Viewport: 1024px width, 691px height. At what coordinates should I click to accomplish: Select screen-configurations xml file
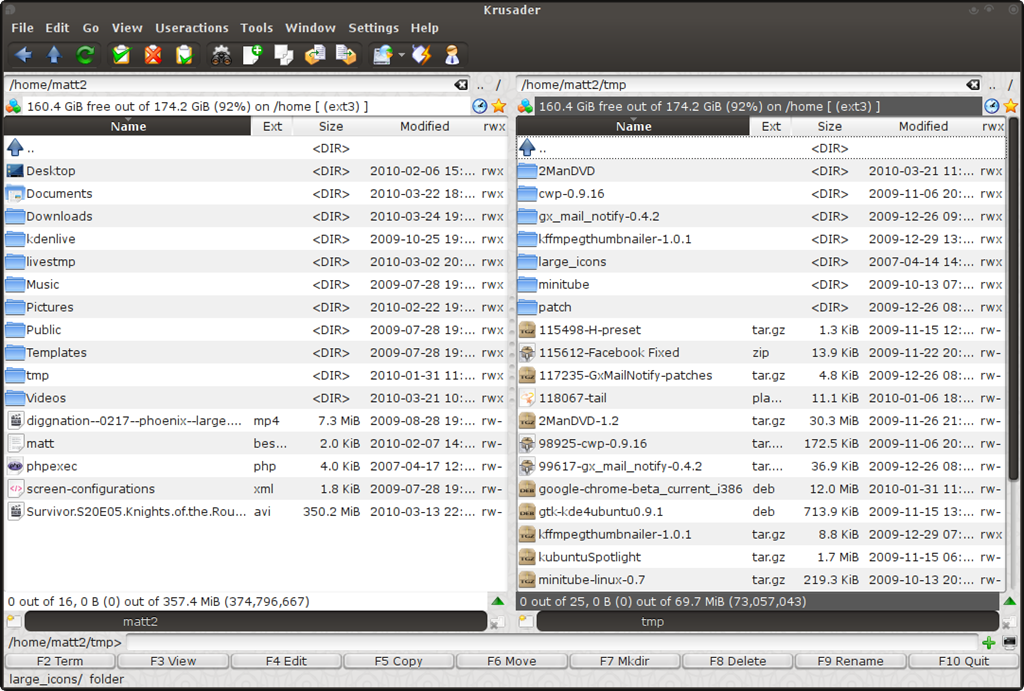[255, 489]
